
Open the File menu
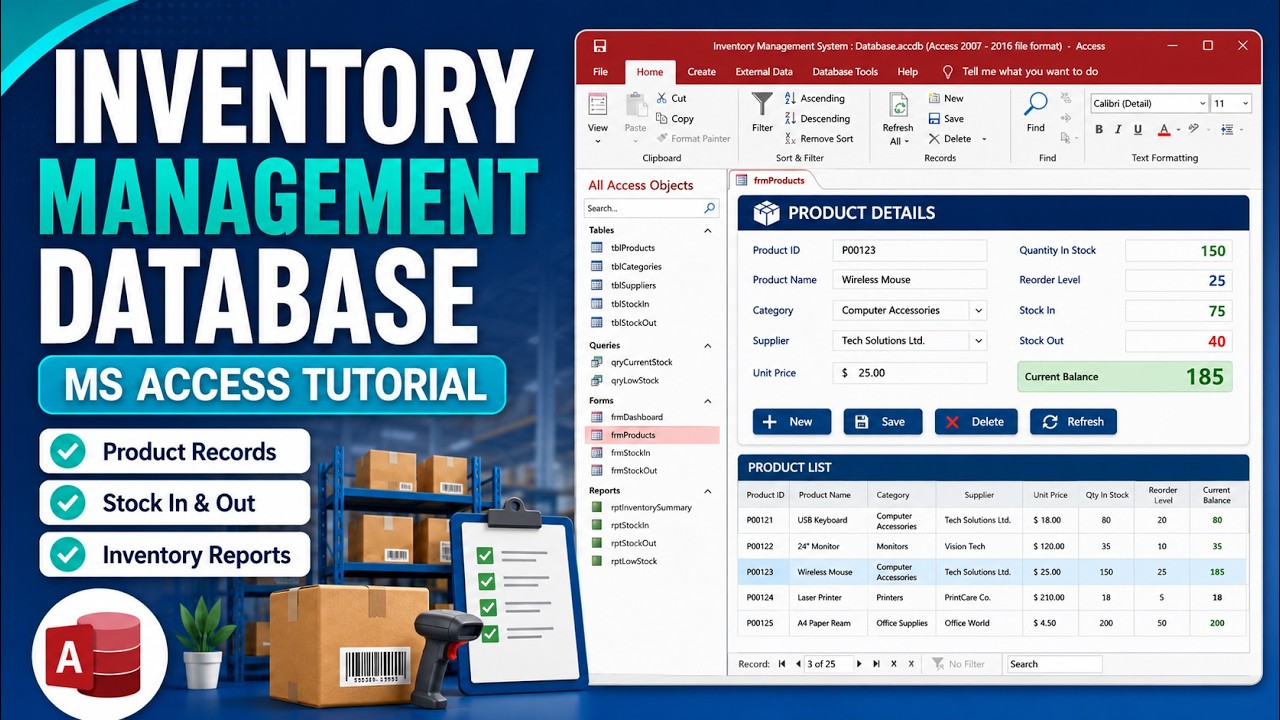[x=601, y=72]
